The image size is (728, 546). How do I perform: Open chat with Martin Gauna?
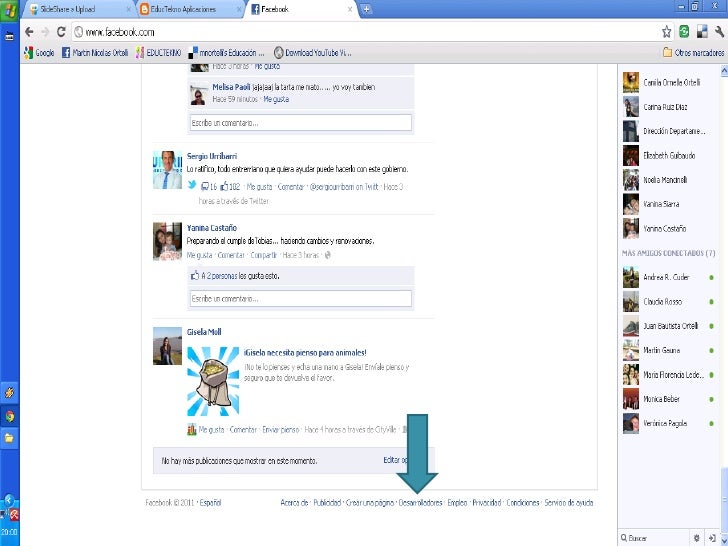668,350
